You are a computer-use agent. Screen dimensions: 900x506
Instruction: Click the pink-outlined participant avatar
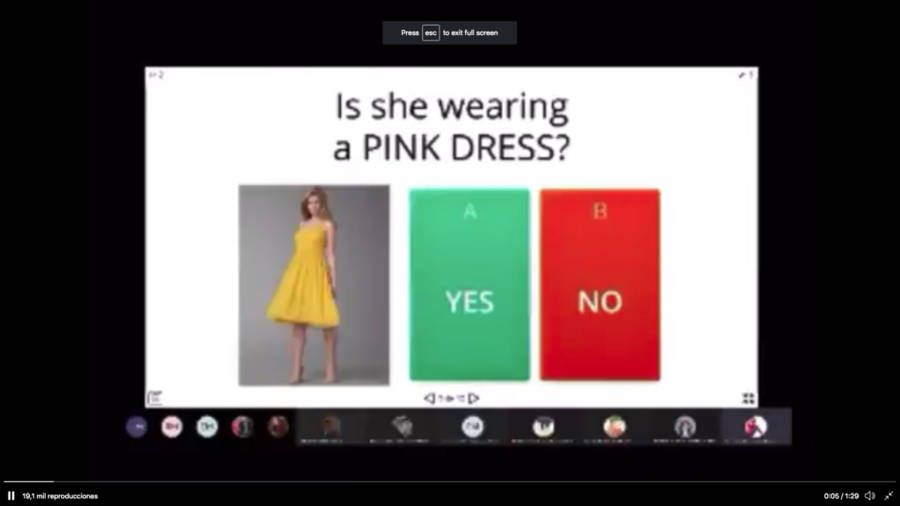[172, 427]
